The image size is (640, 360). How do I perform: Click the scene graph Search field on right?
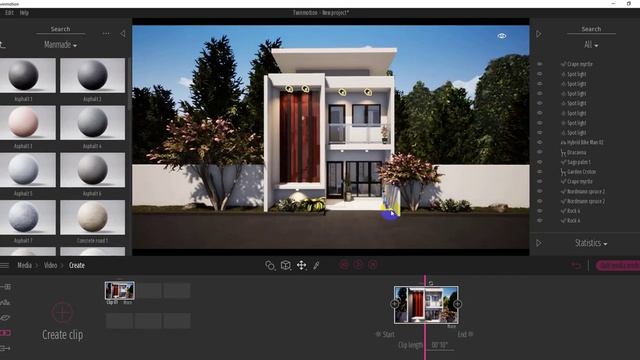point(591,29)
